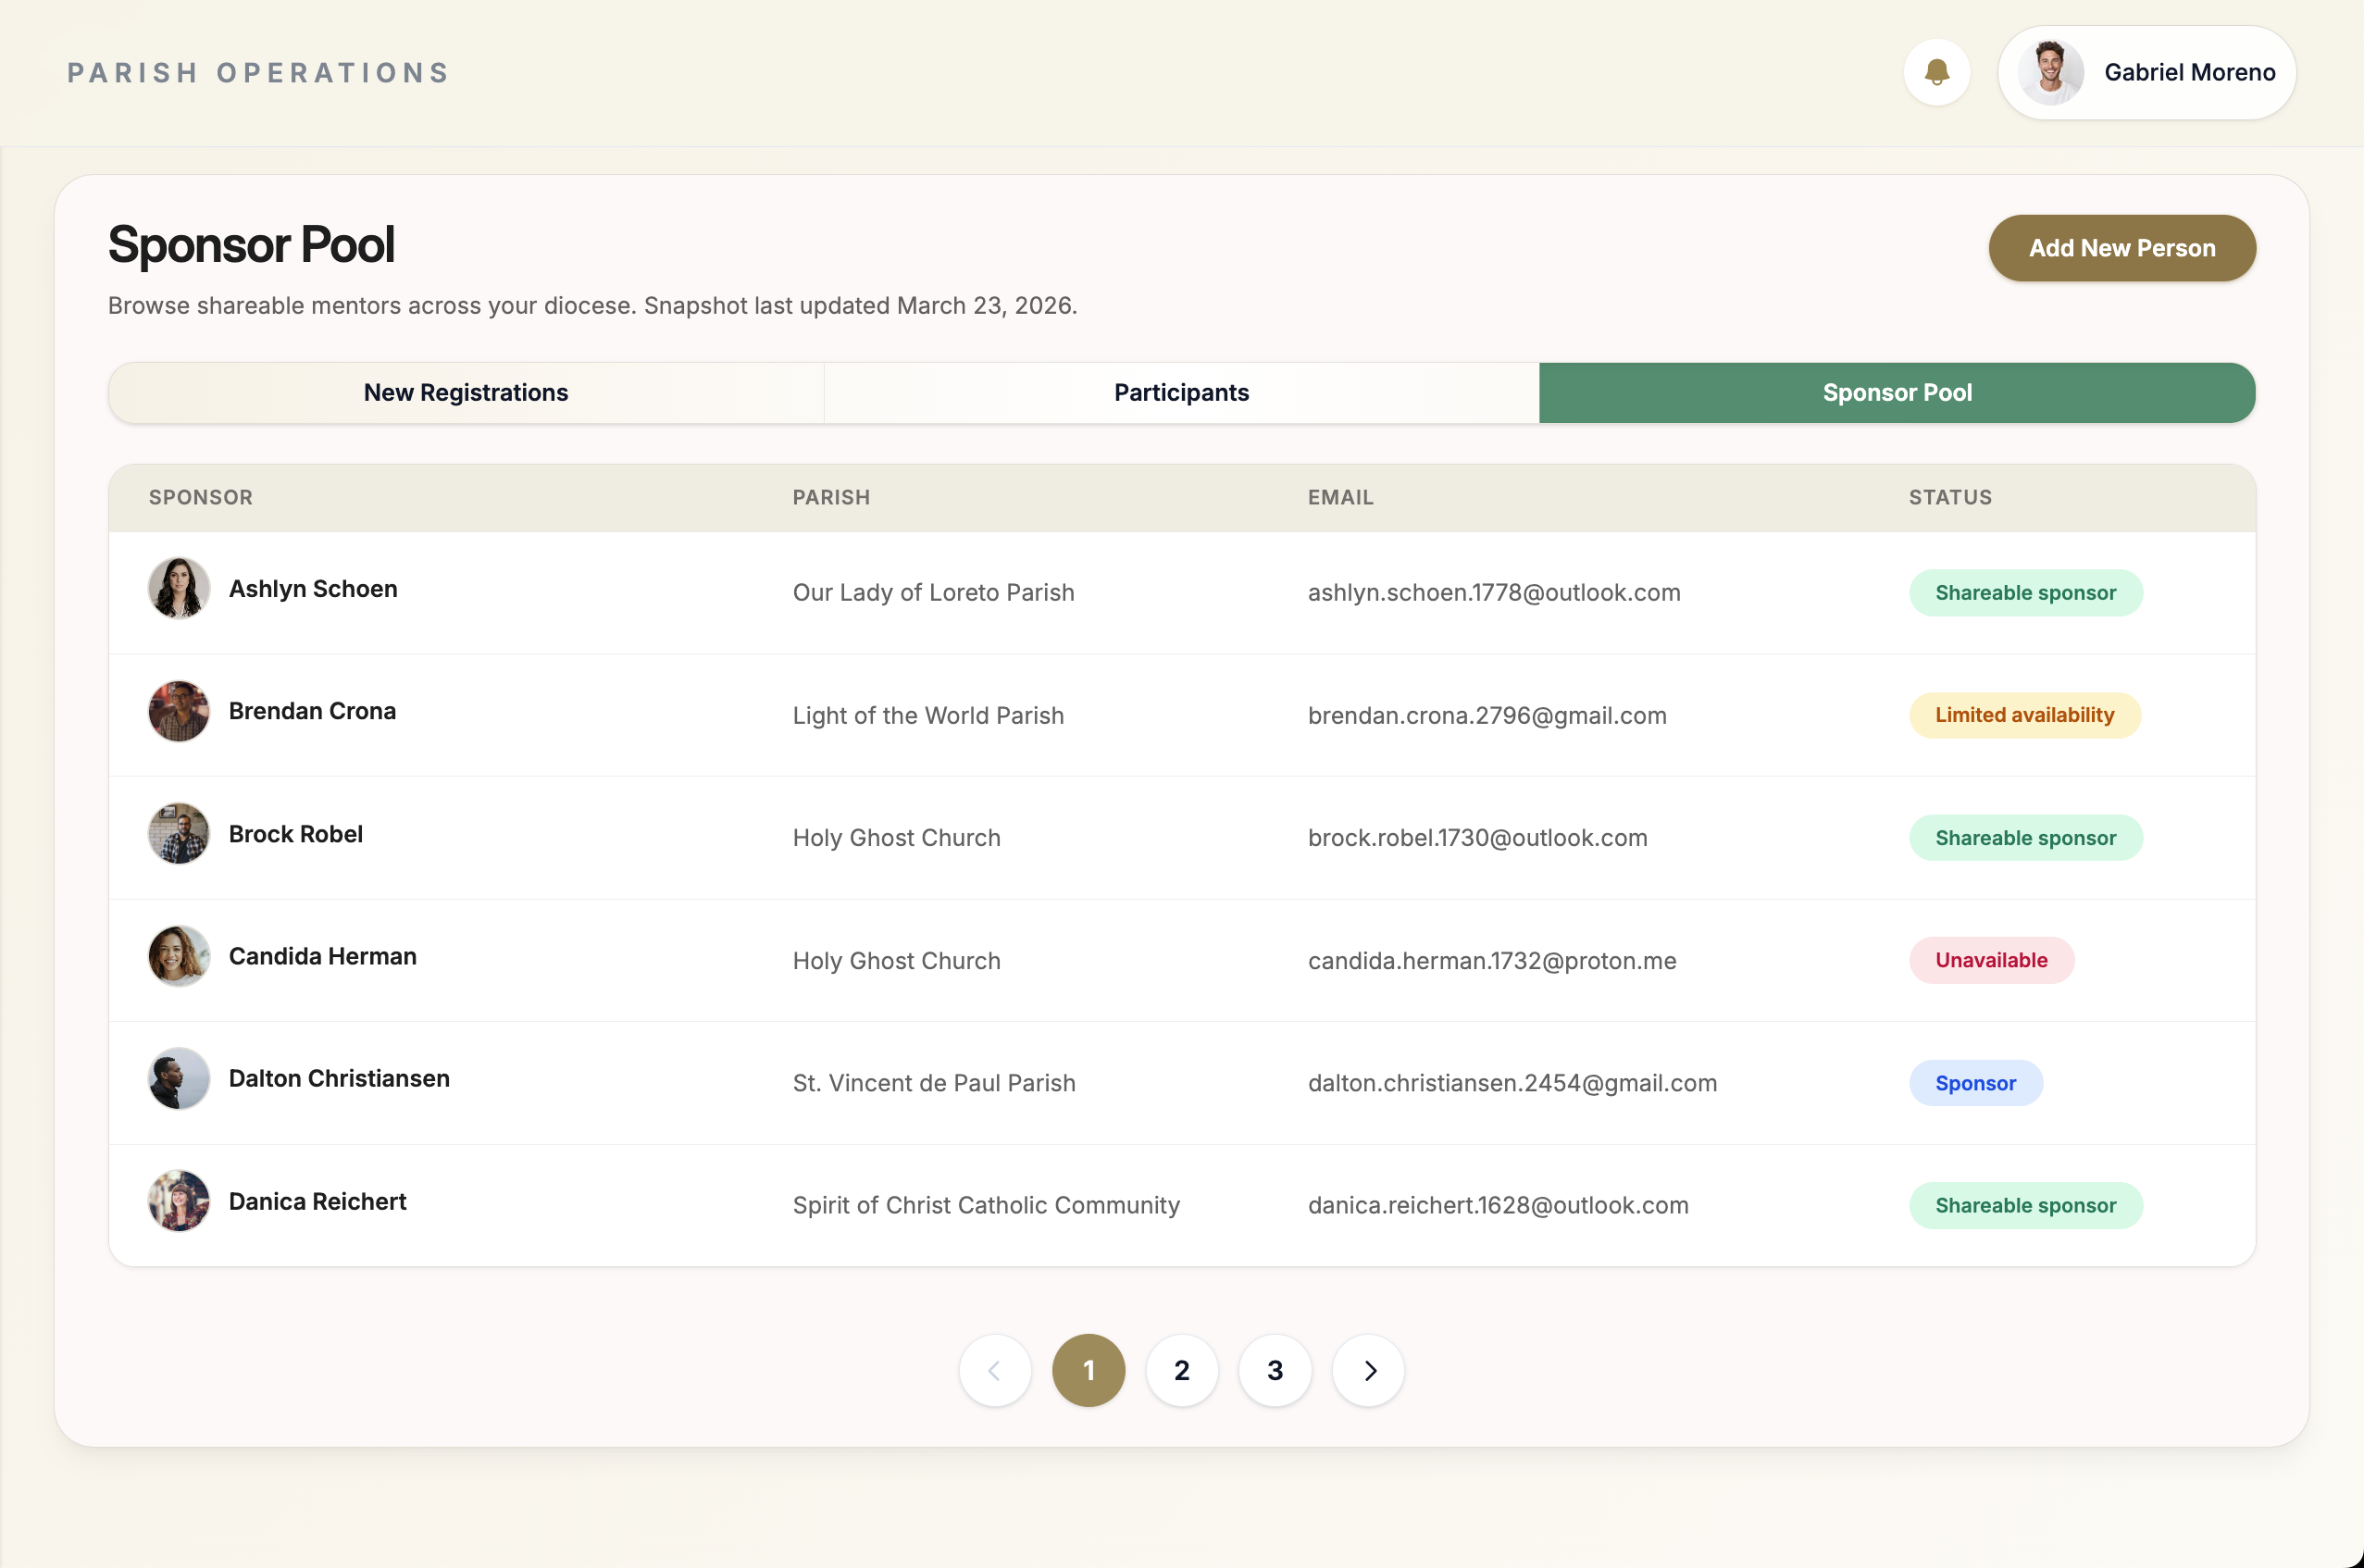Screen dimensions: 2364x1568
Task: Open Dalton Christiansen's name link
Action: tap(339, 1078)
